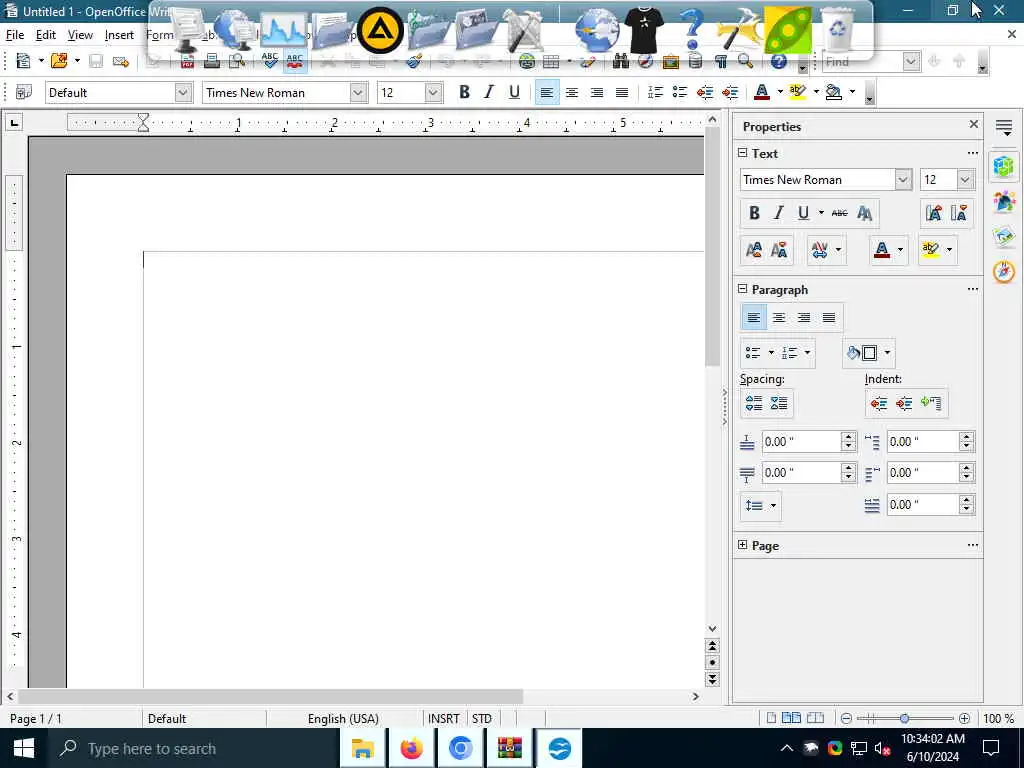Click the Data Sources cylinder icon
Image resolution: width=1024 pixels, height=768 pixels.
click(696, 61)
